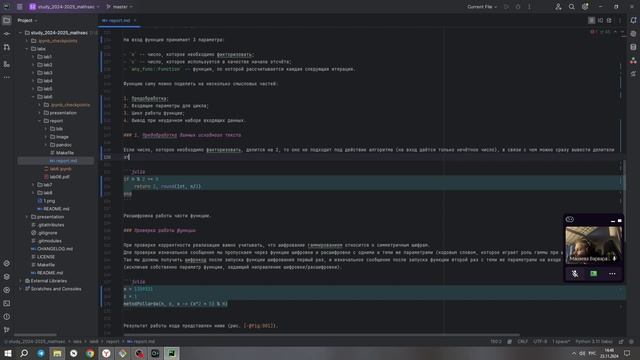Expand the lab3 folder
640x360 pixels.
pyautogui.click(x=33, y=73)
